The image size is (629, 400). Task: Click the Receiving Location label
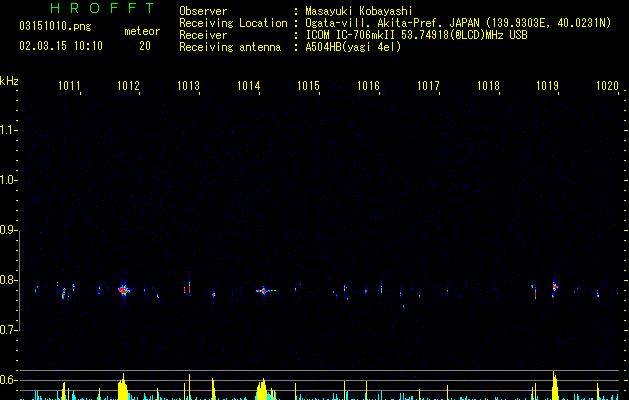click(x=233, y=23)
